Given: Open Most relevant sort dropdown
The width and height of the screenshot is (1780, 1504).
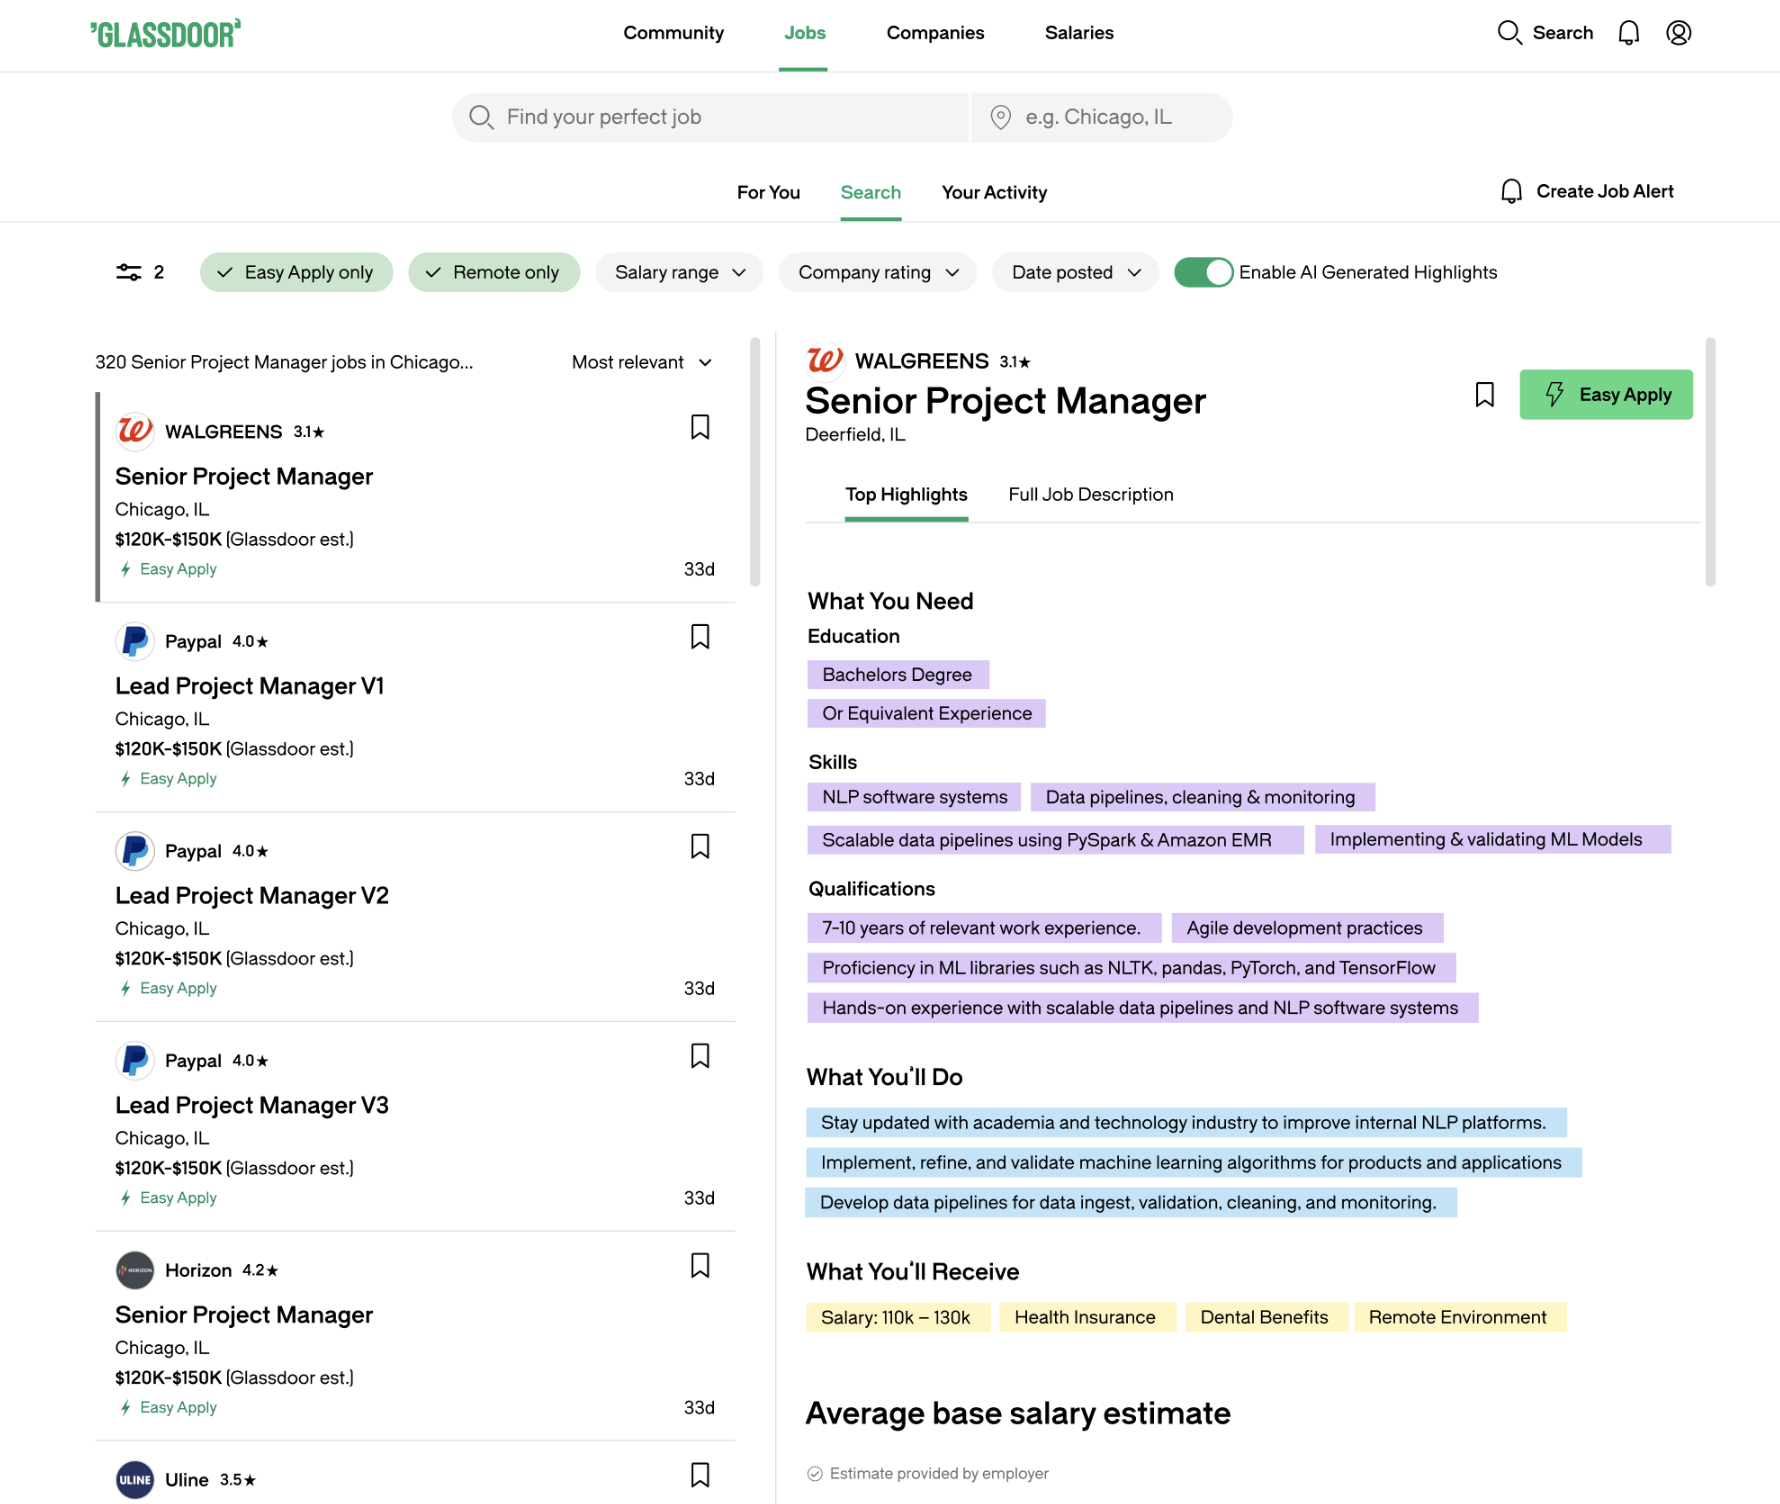Looking at the screenshot, I should click(642, 362).
